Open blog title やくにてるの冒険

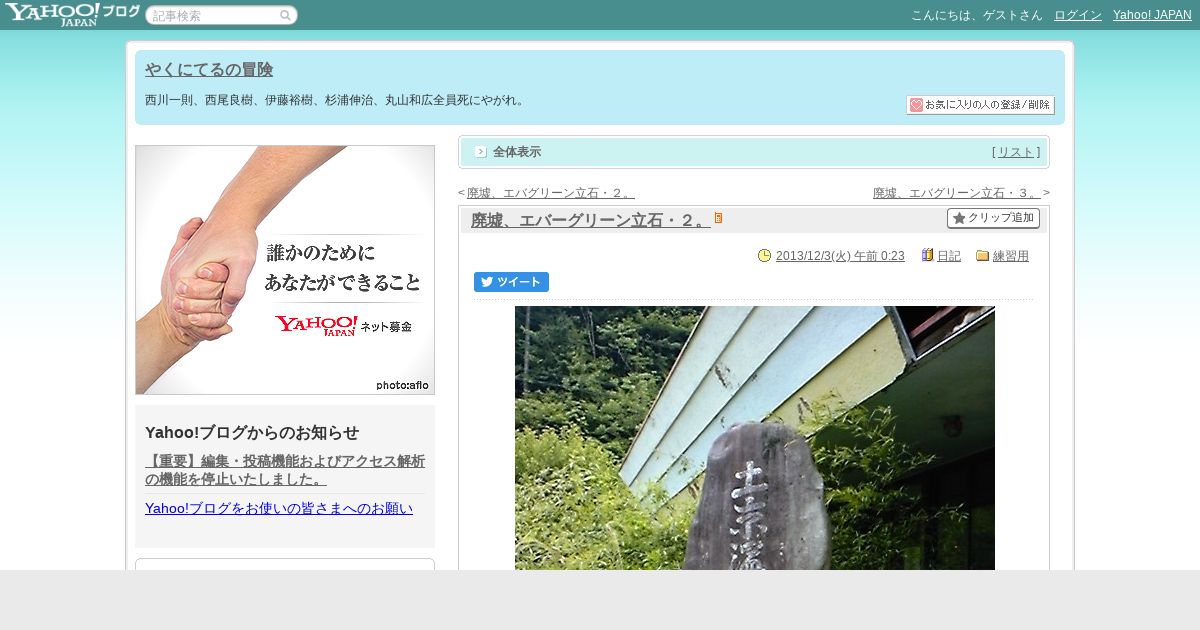tap(209, 70)
